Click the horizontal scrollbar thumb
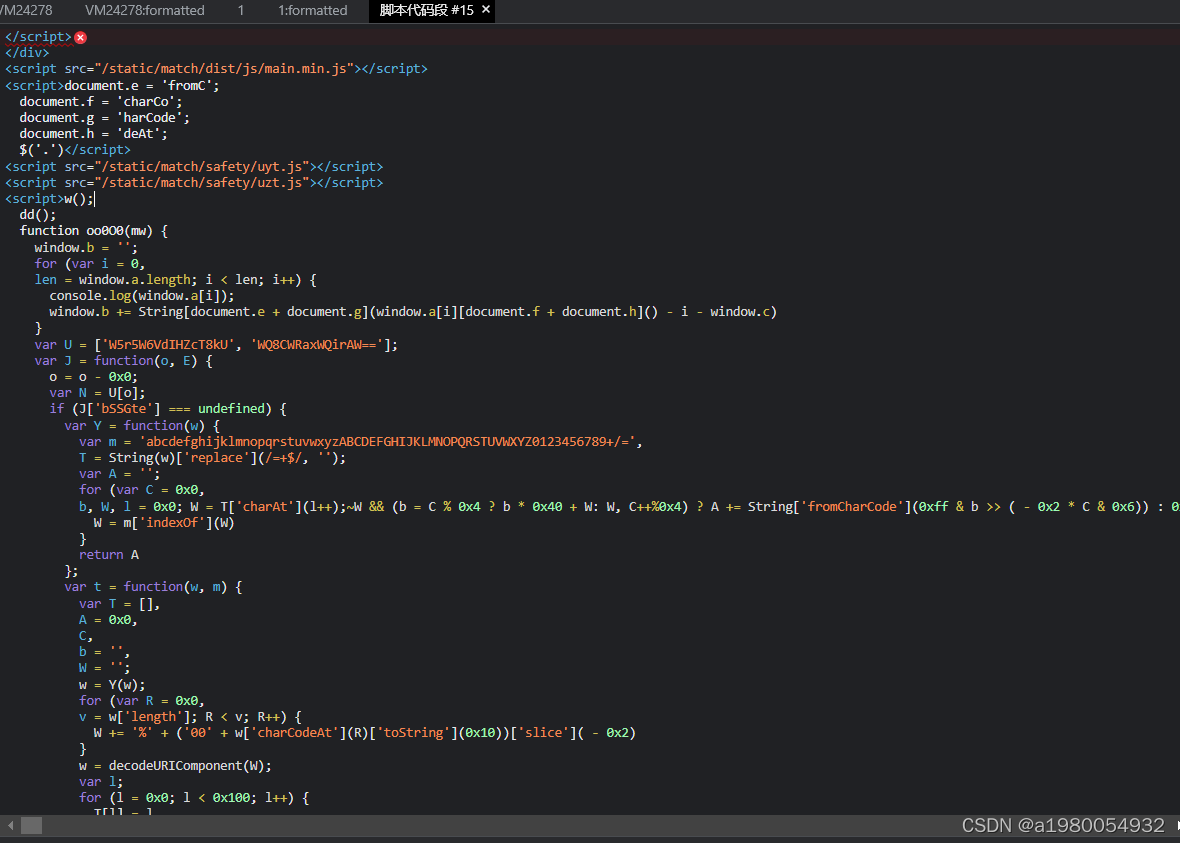Image resolution: width=1180 pixels, height=843 pixels. click(x=32, y=826)
